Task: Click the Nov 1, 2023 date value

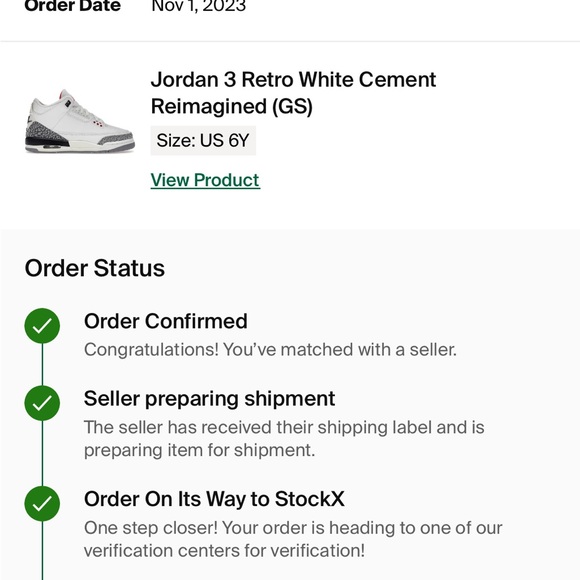Action: pos(199,6)
